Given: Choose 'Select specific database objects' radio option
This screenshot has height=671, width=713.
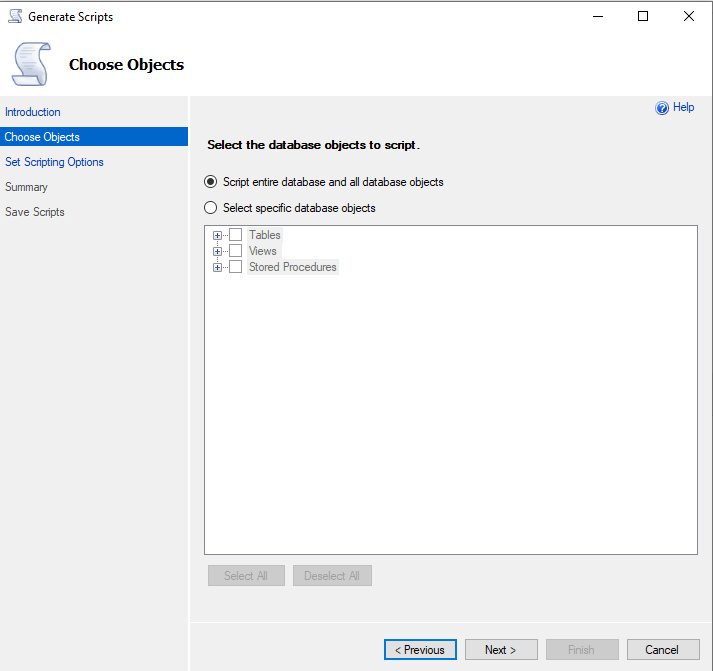Looking at the screenshot, I should pyautogui.click(x=210, y=208).
